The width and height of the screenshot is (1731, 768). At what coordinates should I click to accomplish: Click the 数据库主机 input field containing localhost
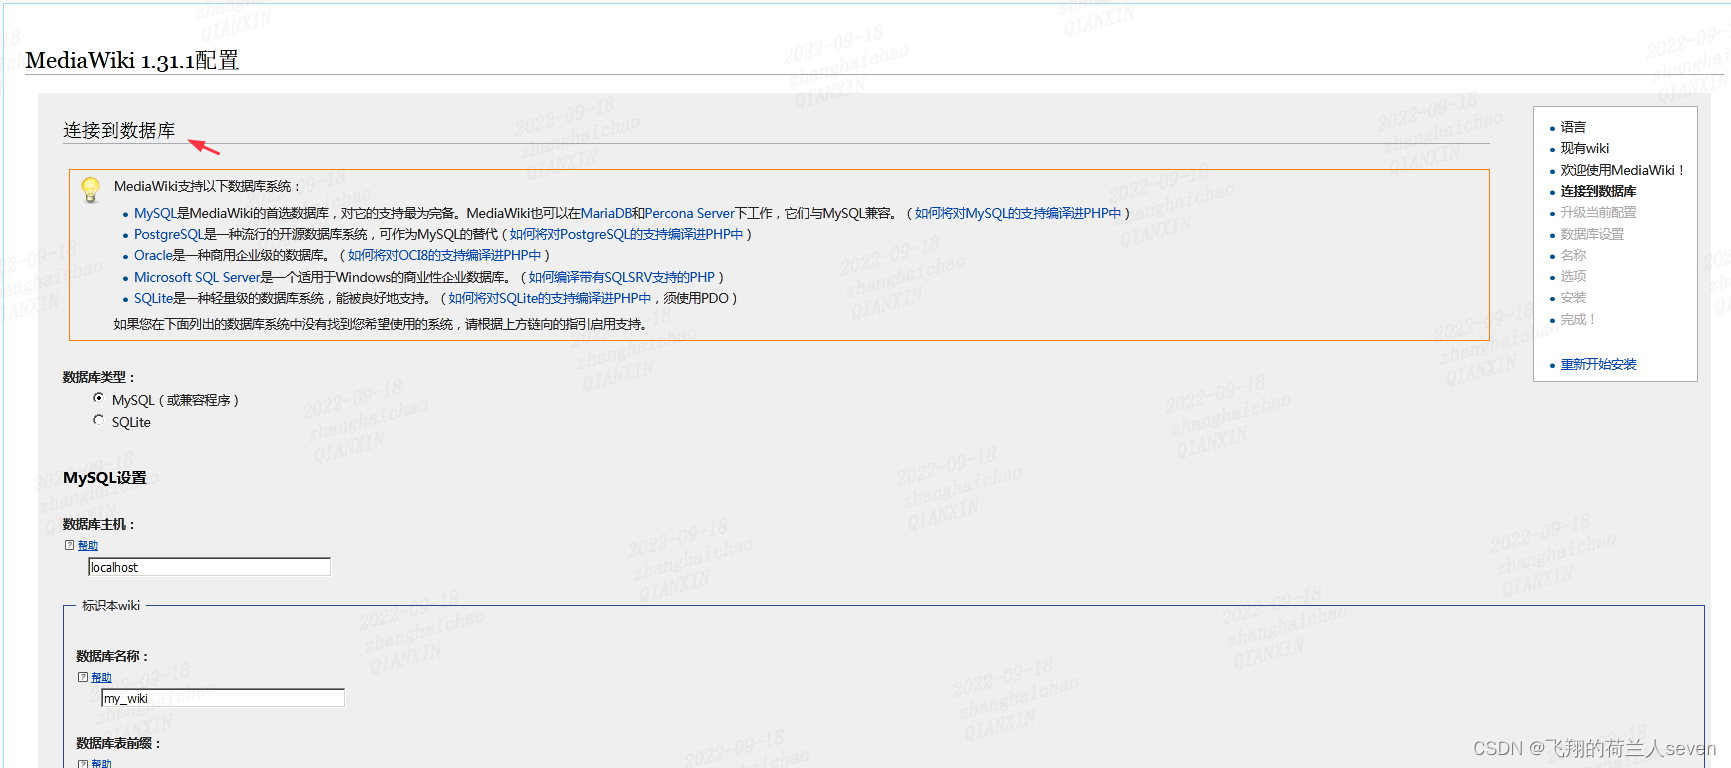point(209,567)
